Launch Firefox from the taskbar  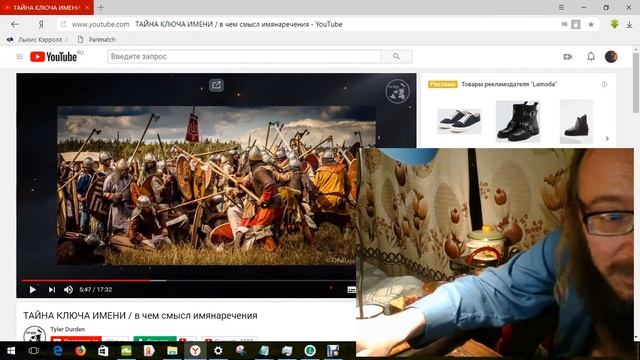coord(80,351)
